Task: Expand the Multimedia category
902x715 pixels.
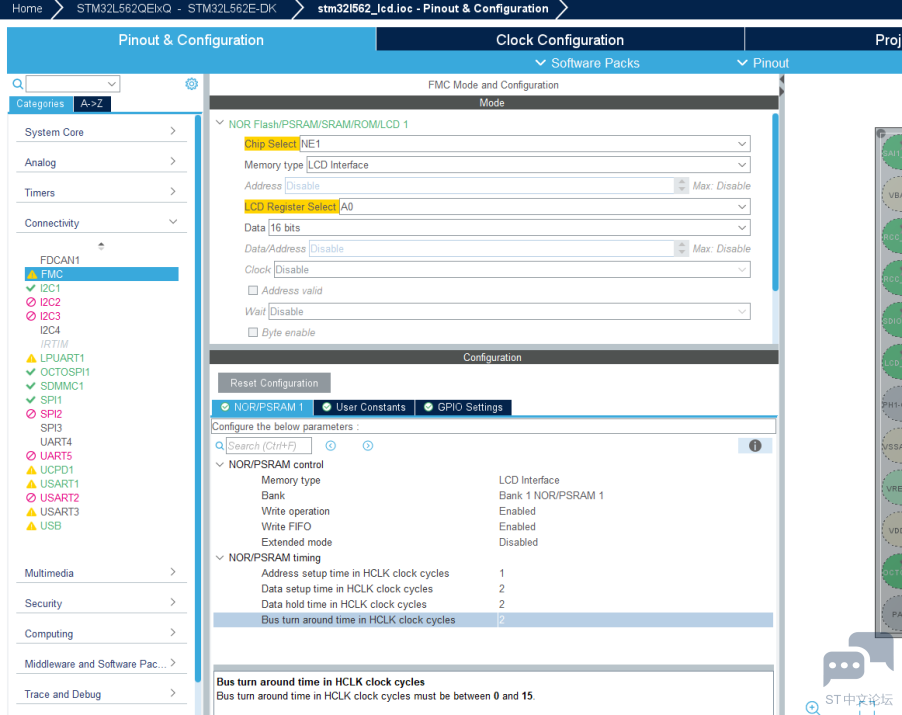Action: (x=173, y=572)
